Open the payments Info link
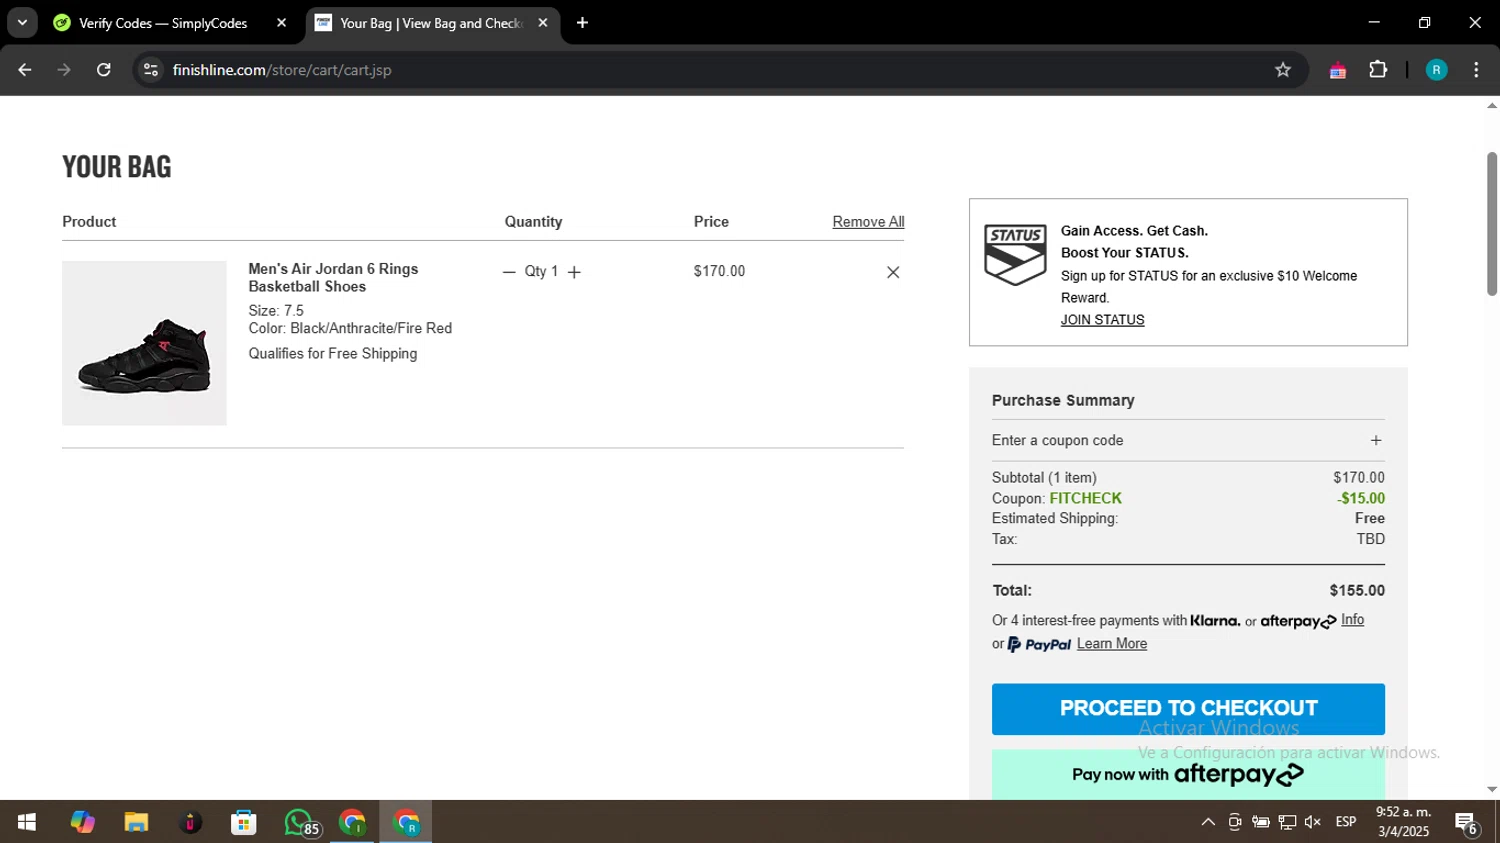The image size is (1500, 843). tap(1352, 620)
